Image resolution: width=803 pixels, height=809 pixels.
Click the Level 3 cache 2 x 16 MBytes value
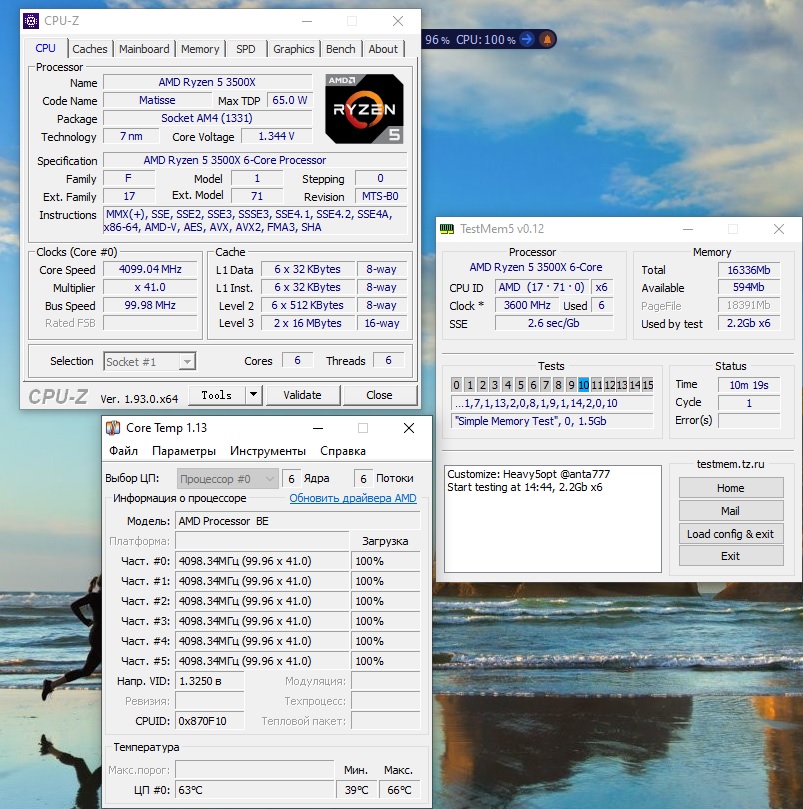[308, 323]
